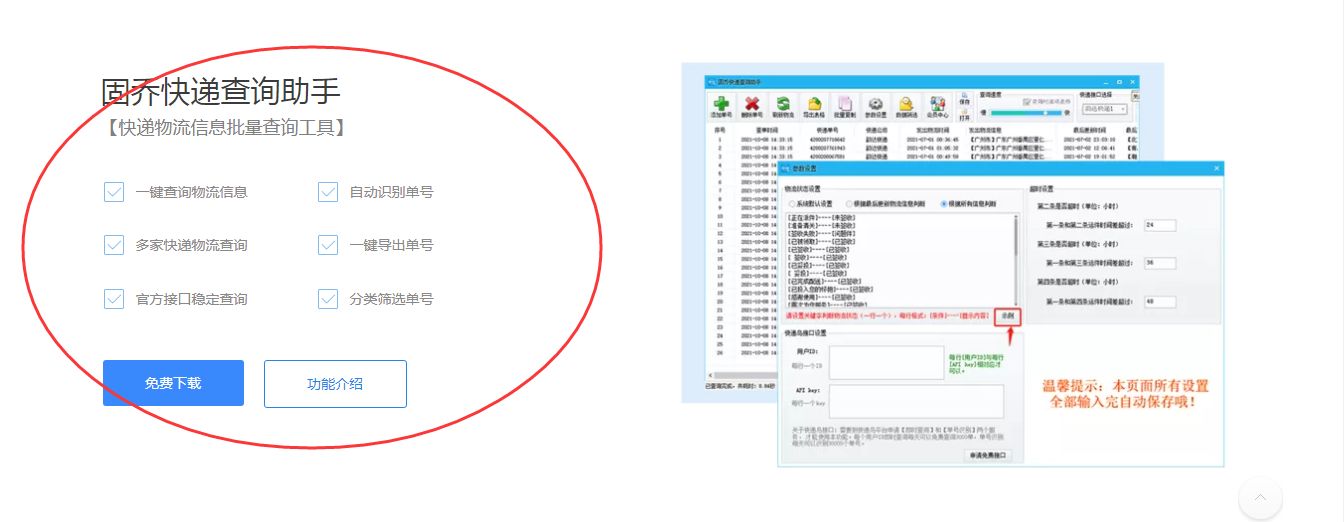Click the 删除单号 red X icon in screenshot
Screen dimensions: 1344x522
coord(752,106)
